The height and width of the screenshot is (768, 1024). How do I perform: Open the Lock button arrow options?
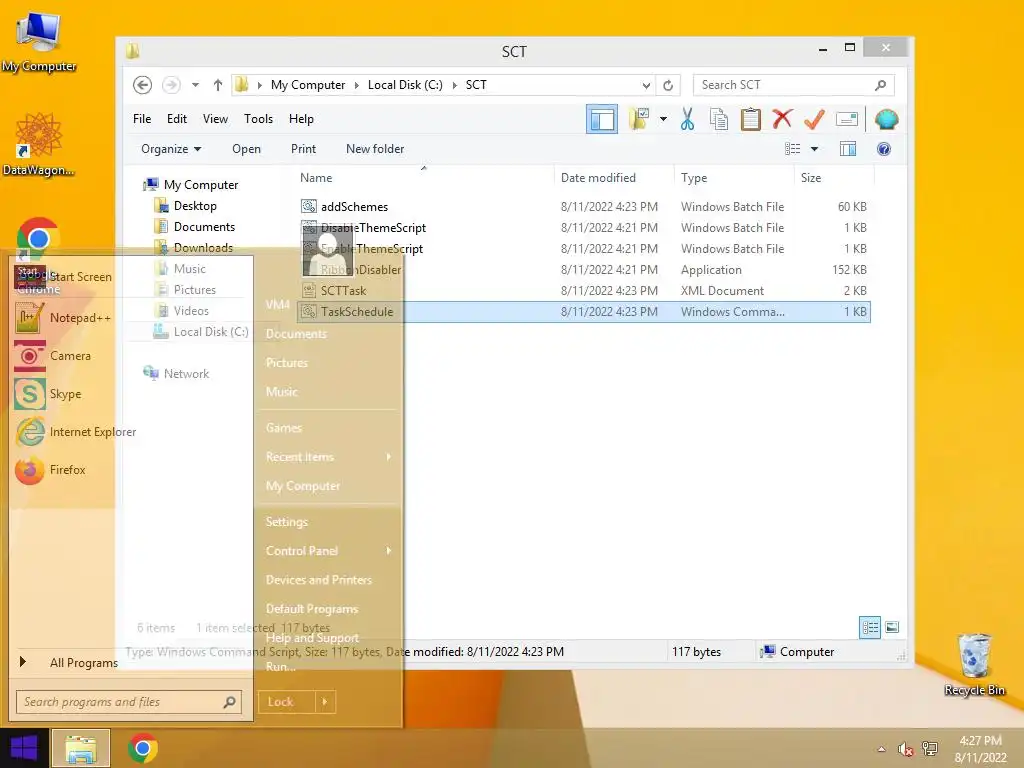325,702
